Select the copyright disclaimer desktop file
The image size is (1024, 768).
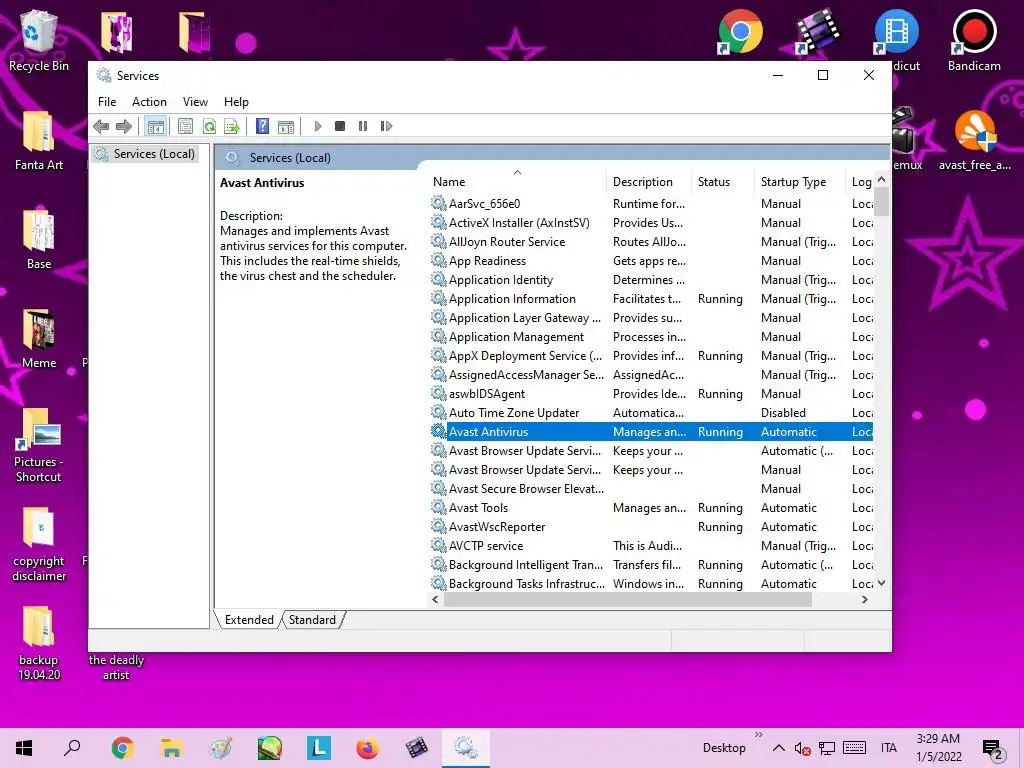tap(39, 543)
